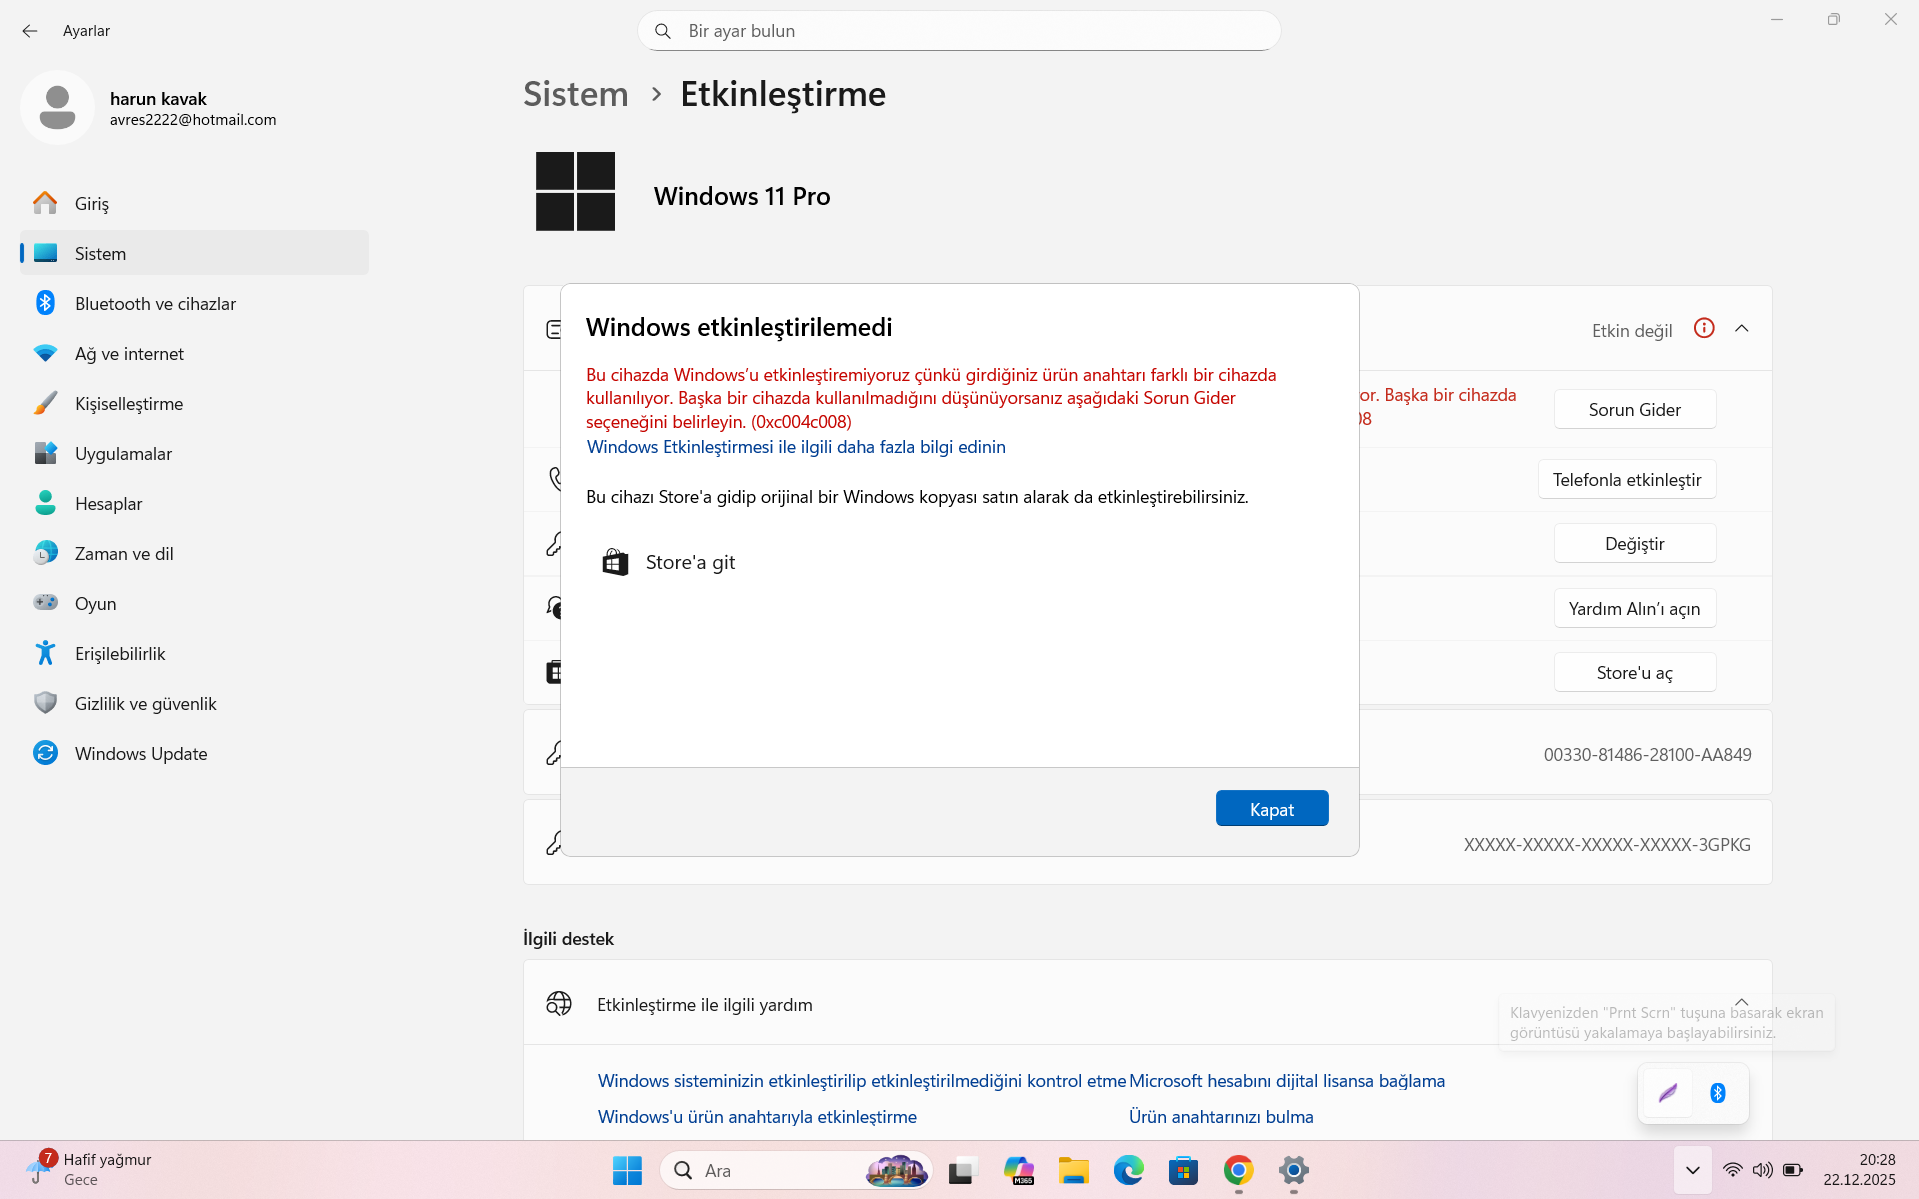Click the Etkin değil status text
The width and height of the screenshot is (1919, 1199).
point(1632,331)
